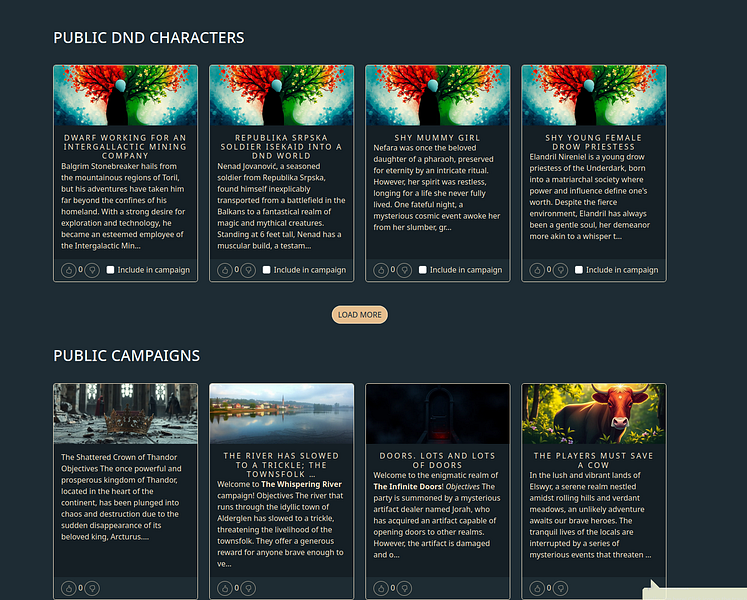Enable Include in campaign for Drow Priestess

coord(579,270)
